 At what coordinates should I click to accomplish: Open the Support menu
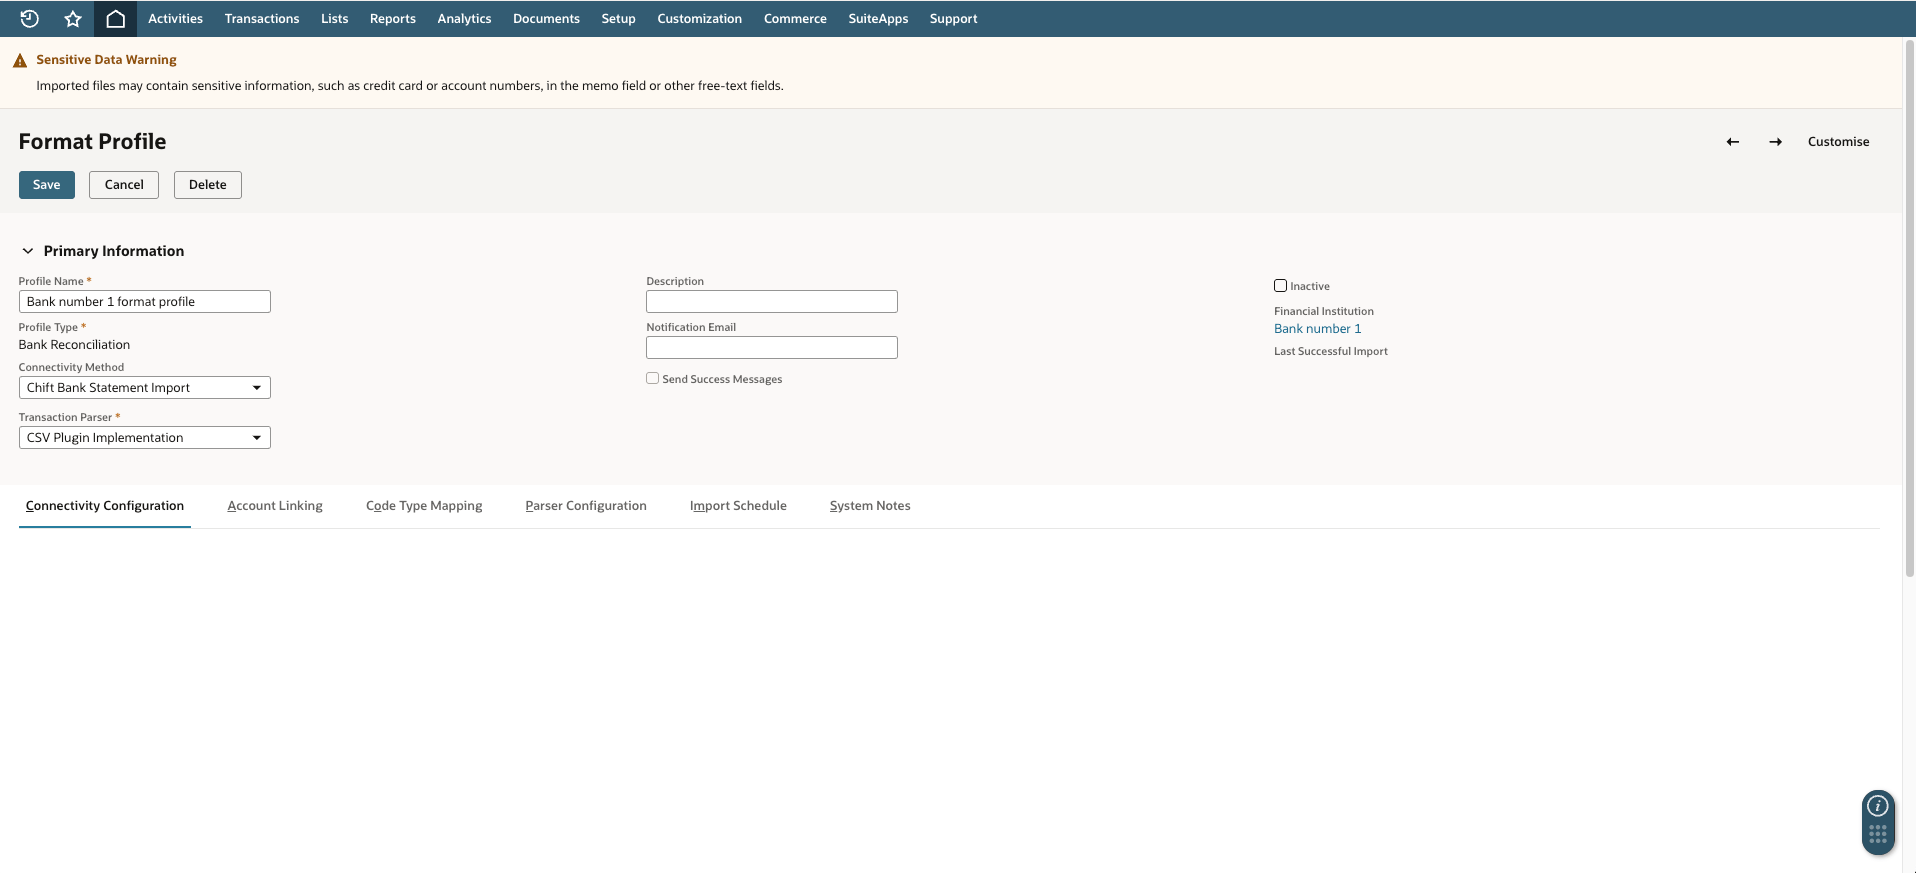954,18
